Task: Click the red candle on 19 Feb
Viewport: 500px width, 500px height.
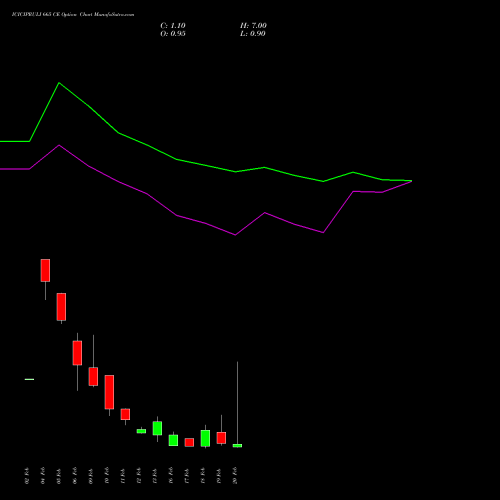Action: coord(221,438)
